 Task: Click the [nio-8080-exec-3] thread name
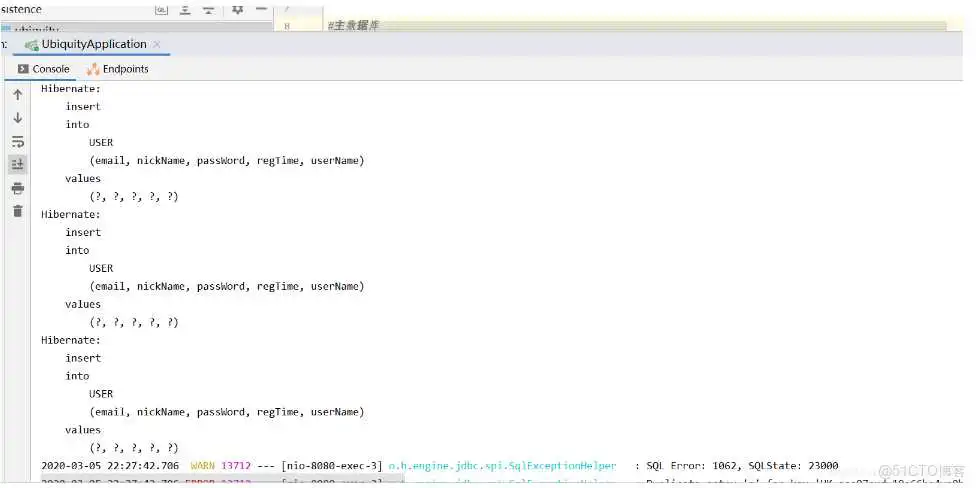[332, 466]
